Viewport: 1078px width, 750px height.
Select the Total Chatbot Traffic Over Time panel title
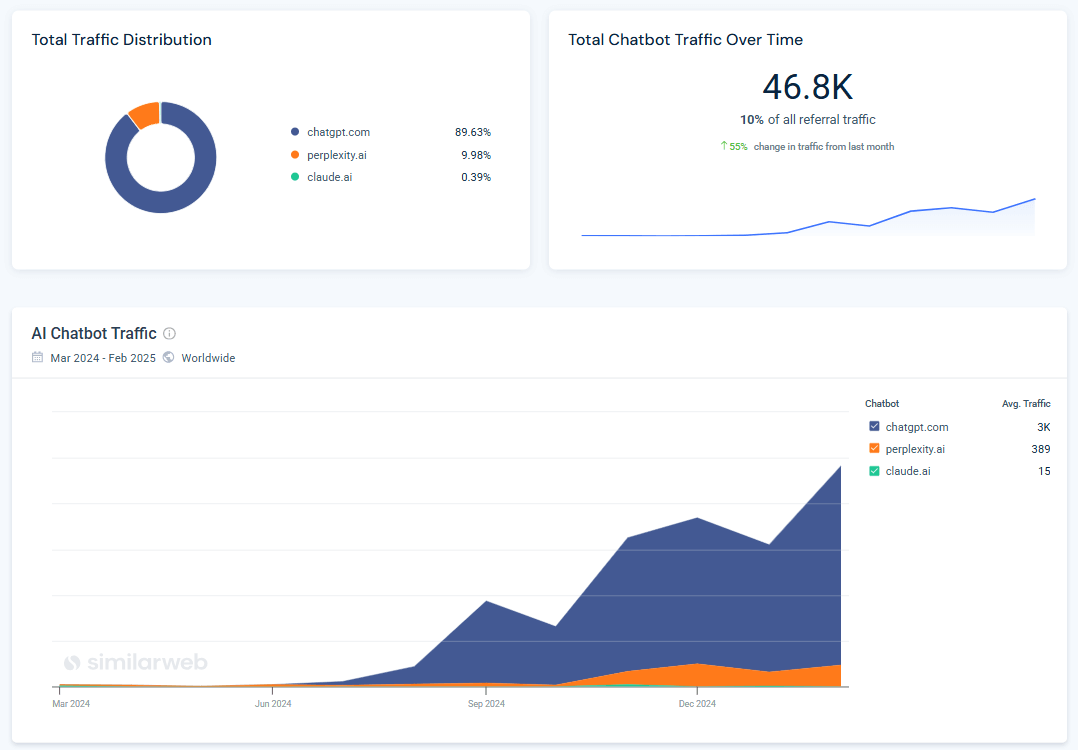(685, 39)
